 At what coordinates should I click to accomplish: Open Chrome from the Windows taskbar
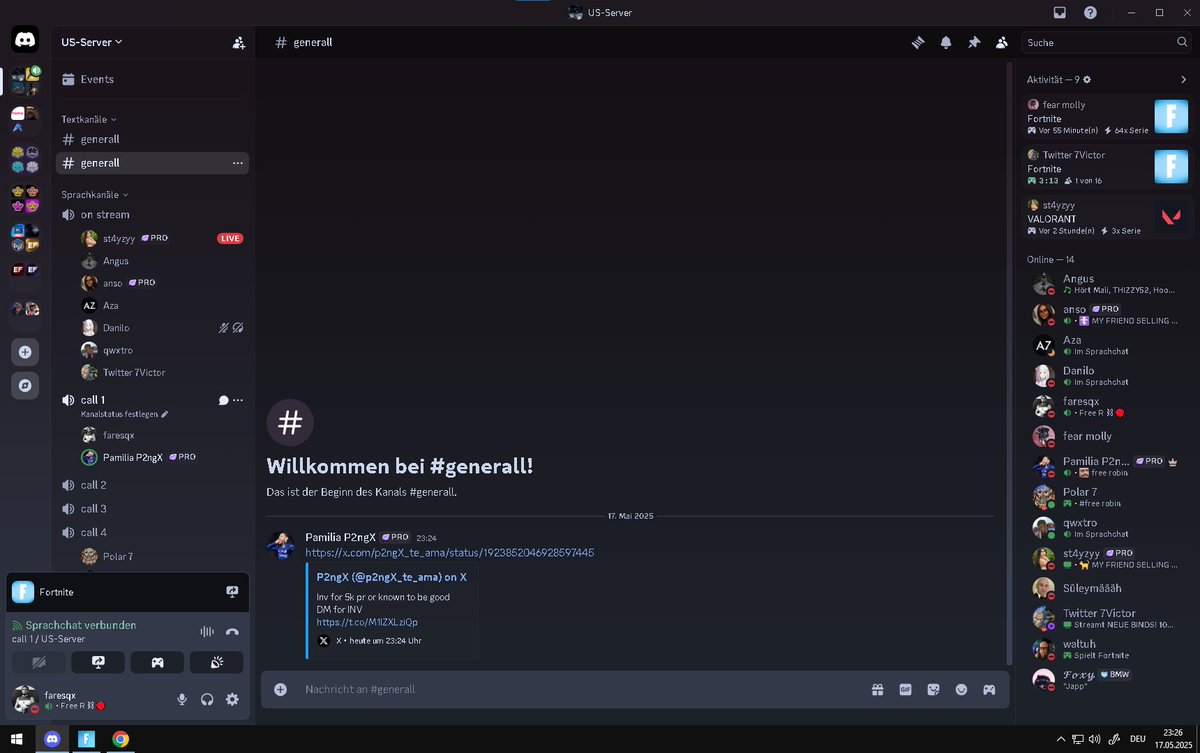[120, 740]
